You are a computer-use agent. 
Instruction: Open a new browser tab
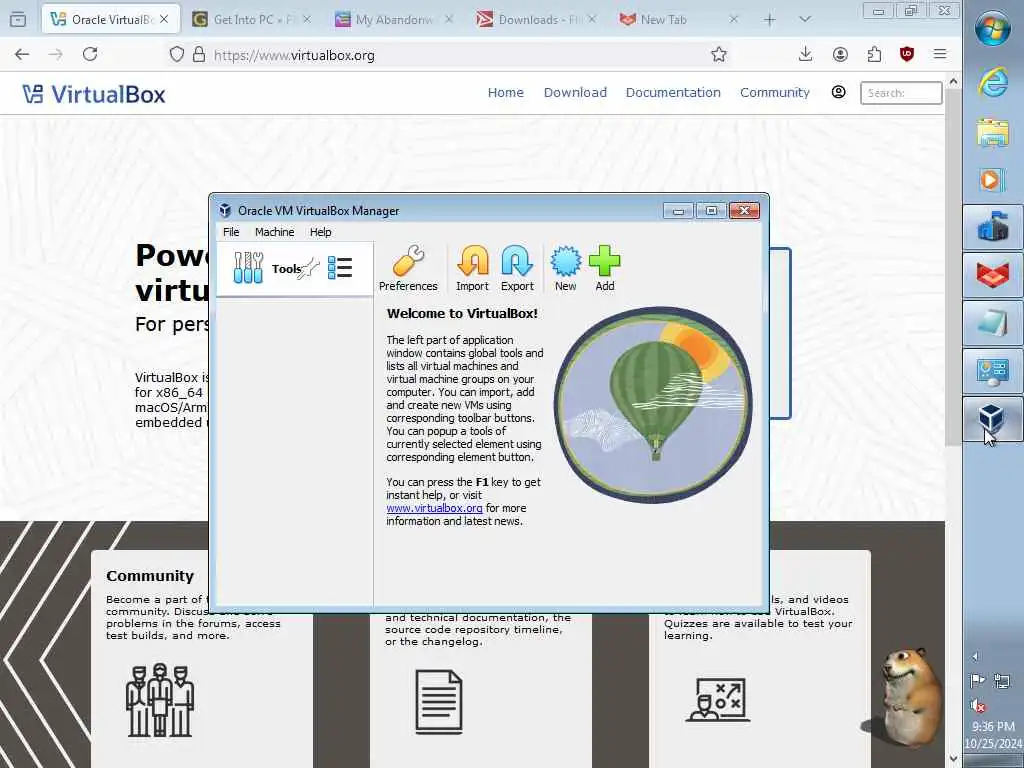769,20
